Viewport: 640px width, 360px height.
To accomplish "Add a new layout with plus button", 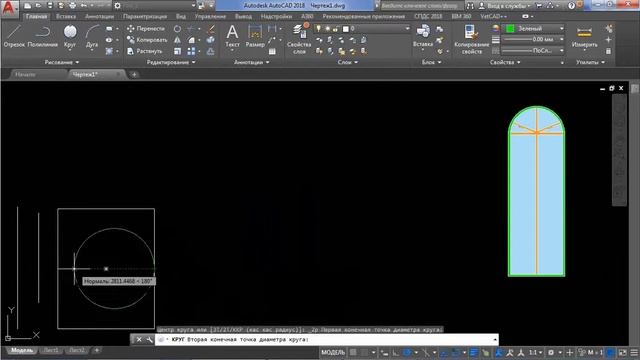I will (97, 350).
